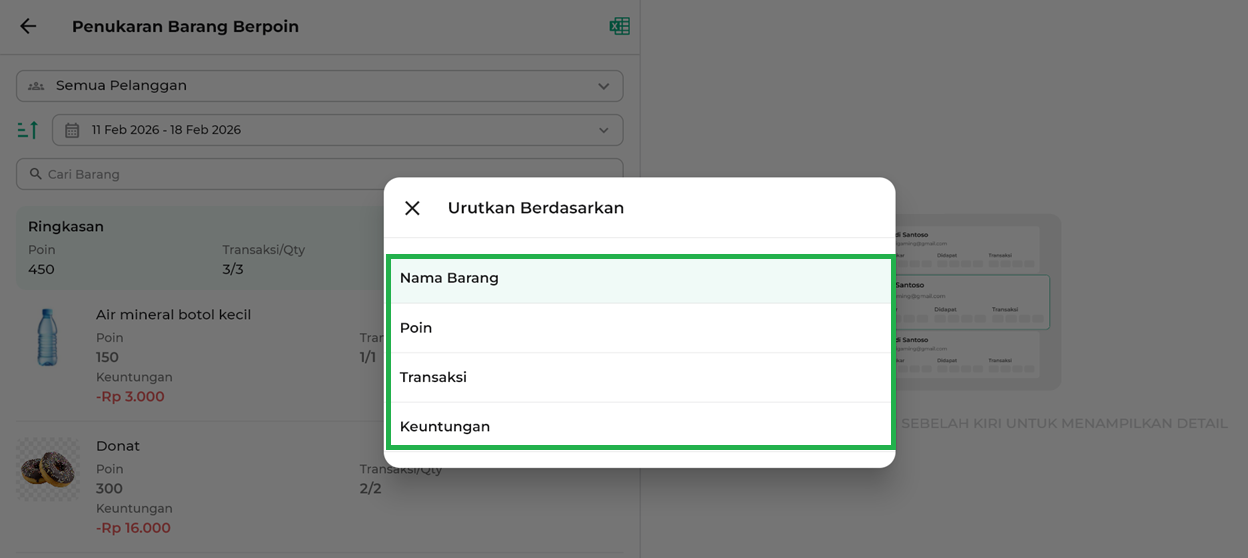Image resolution: width=1248 pixels, height=558 pixels.
Task: Choose Transaksi sort option
Action: tap(640, 377)
